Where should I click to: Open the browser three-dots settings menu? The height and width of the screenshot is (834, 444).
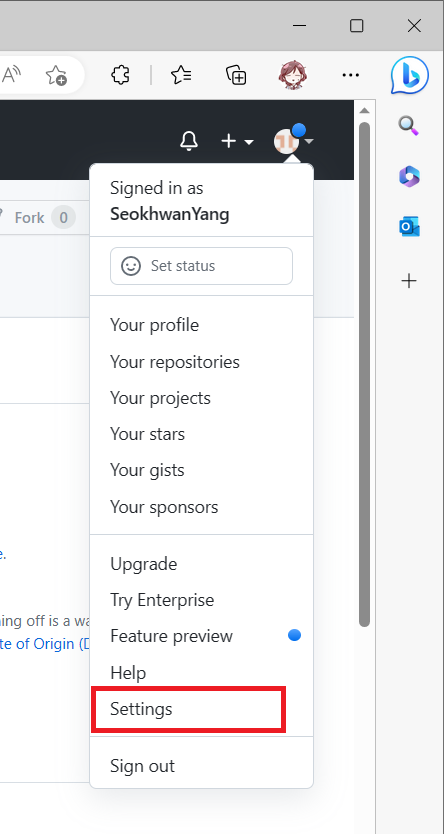tap(350, 75)
